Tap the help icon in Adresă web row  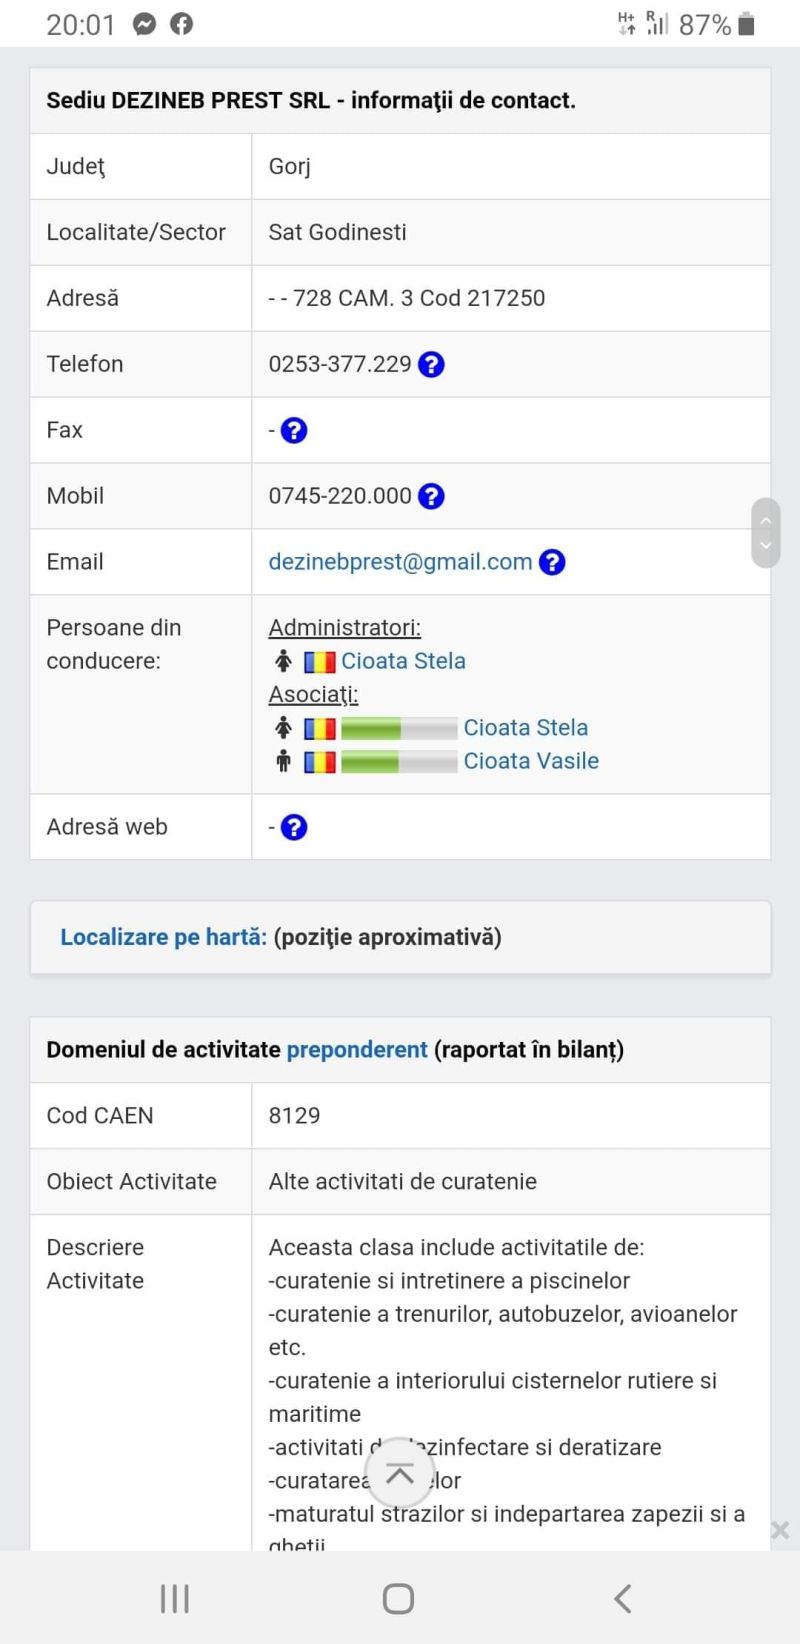(x=294, y=828)
